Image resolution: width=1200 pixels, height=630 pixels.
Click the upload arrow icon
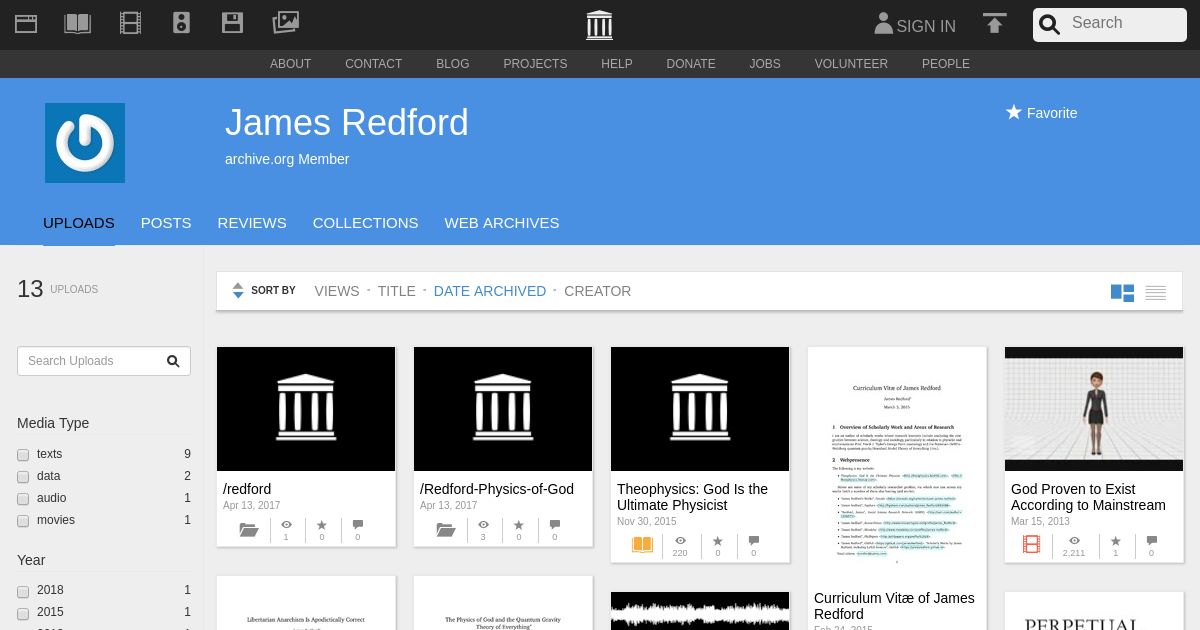(994, 23)
